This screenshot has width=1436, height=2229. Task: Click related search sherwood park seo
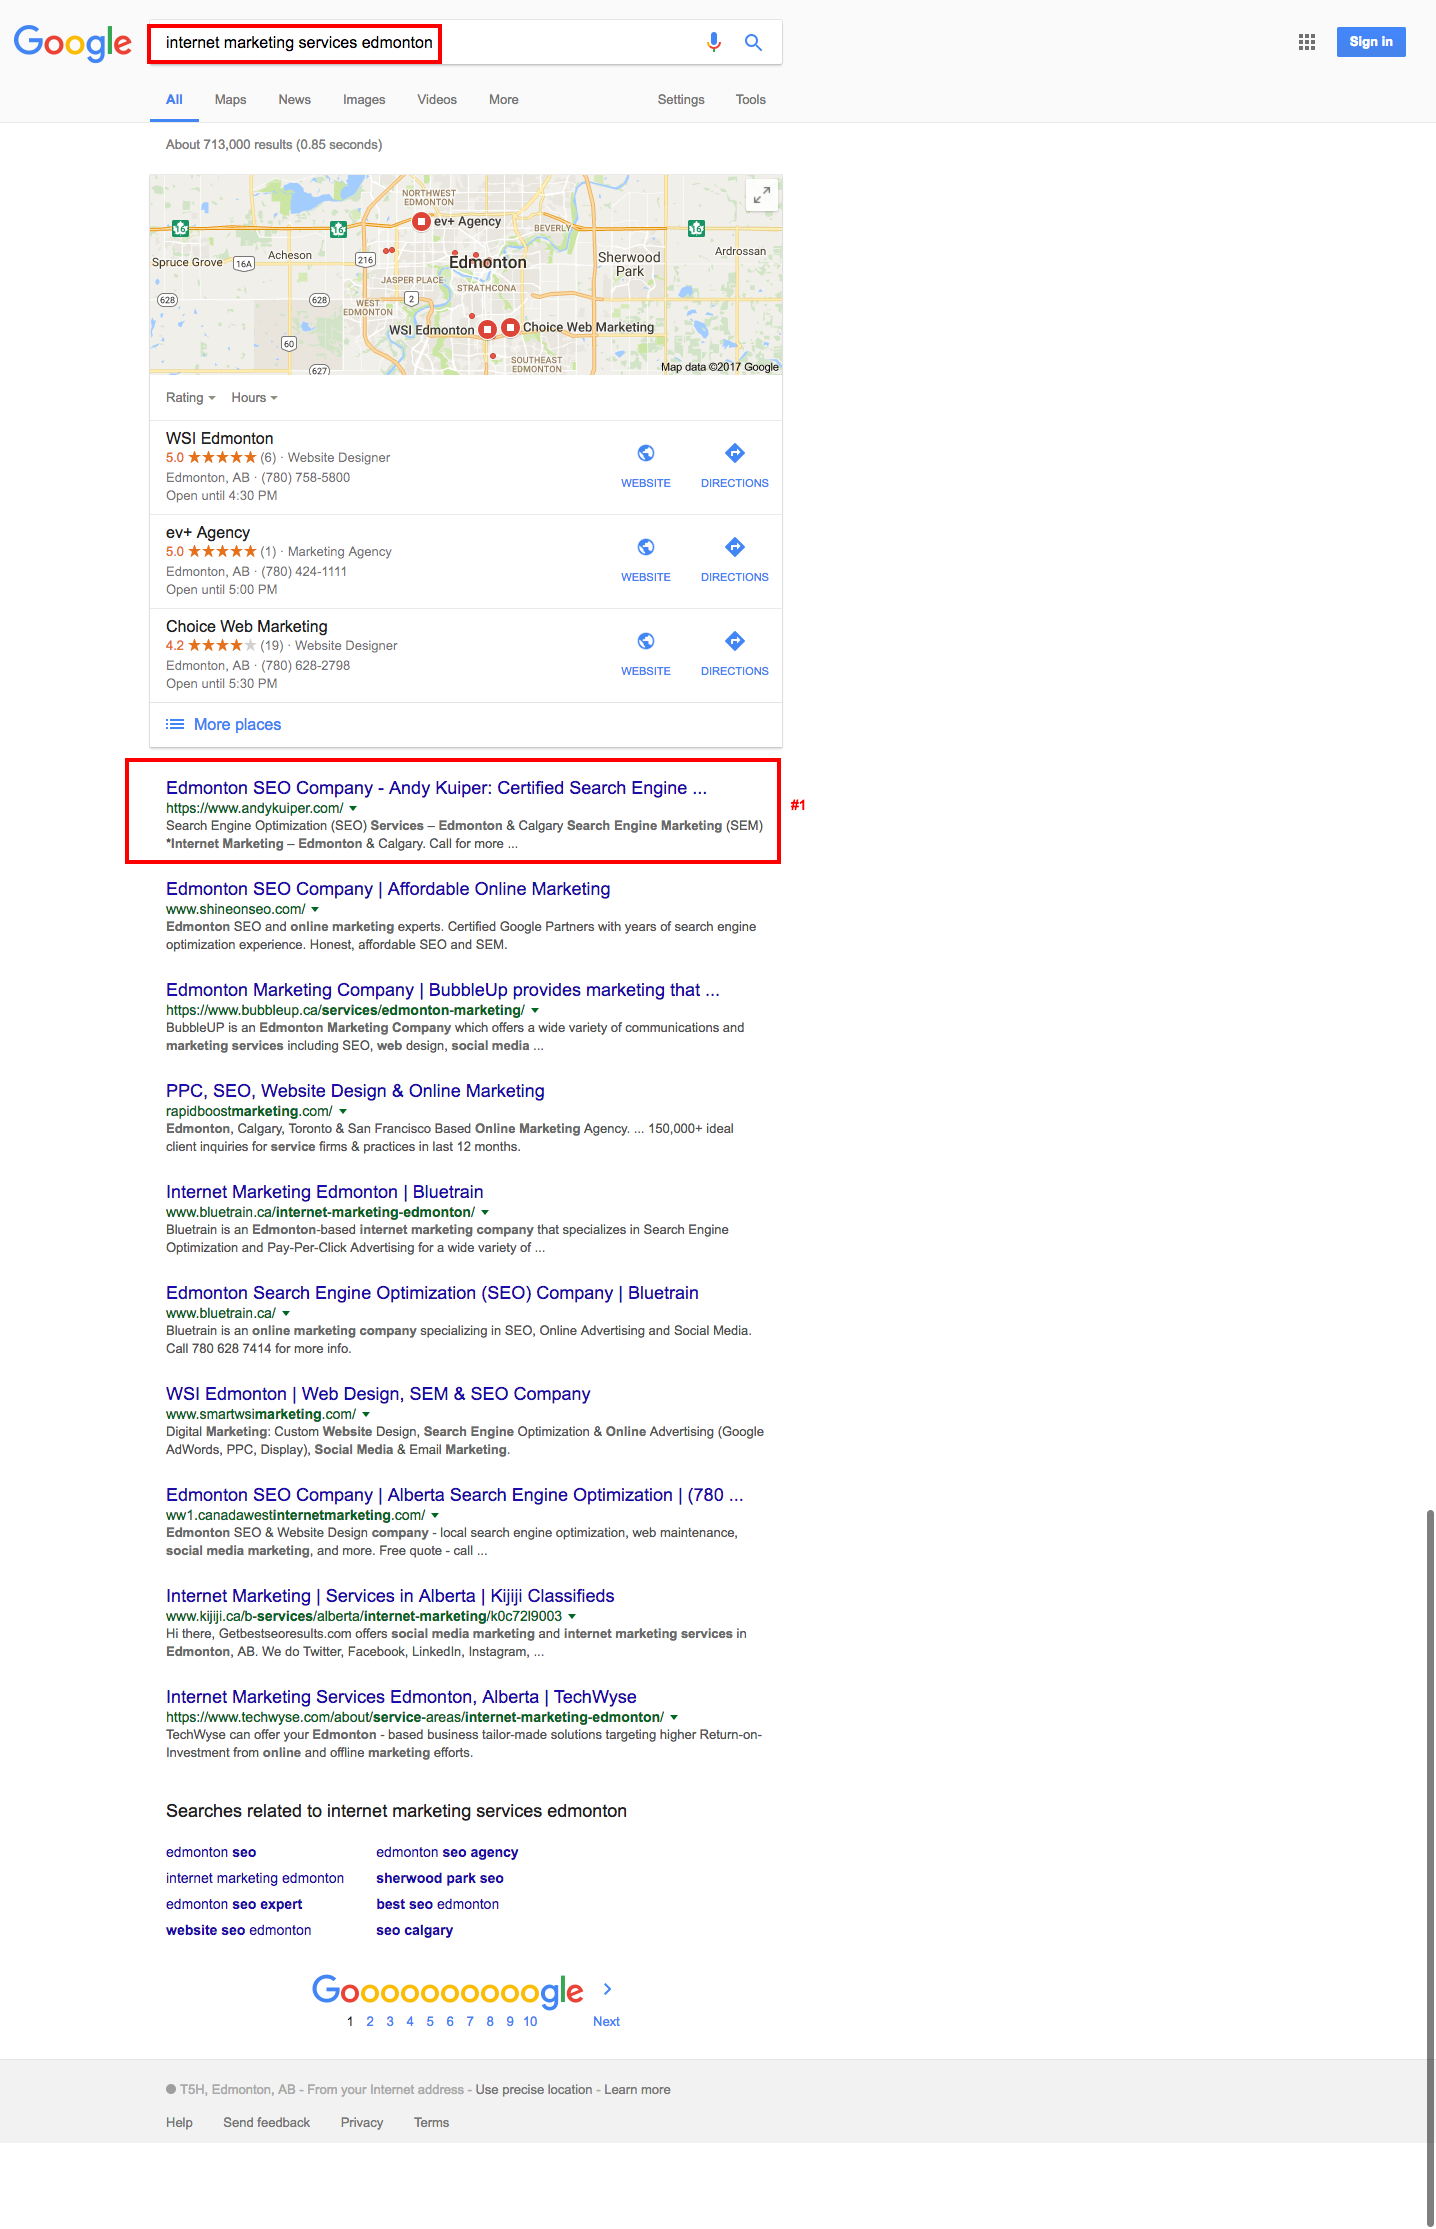coord(440,1878)
